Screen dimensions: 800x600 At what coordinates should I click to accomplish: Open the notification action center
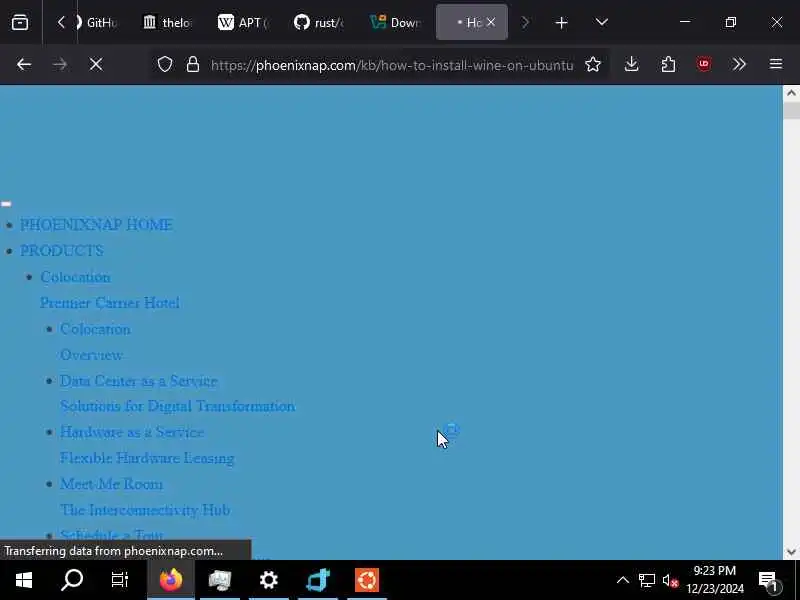click(769, 580)
